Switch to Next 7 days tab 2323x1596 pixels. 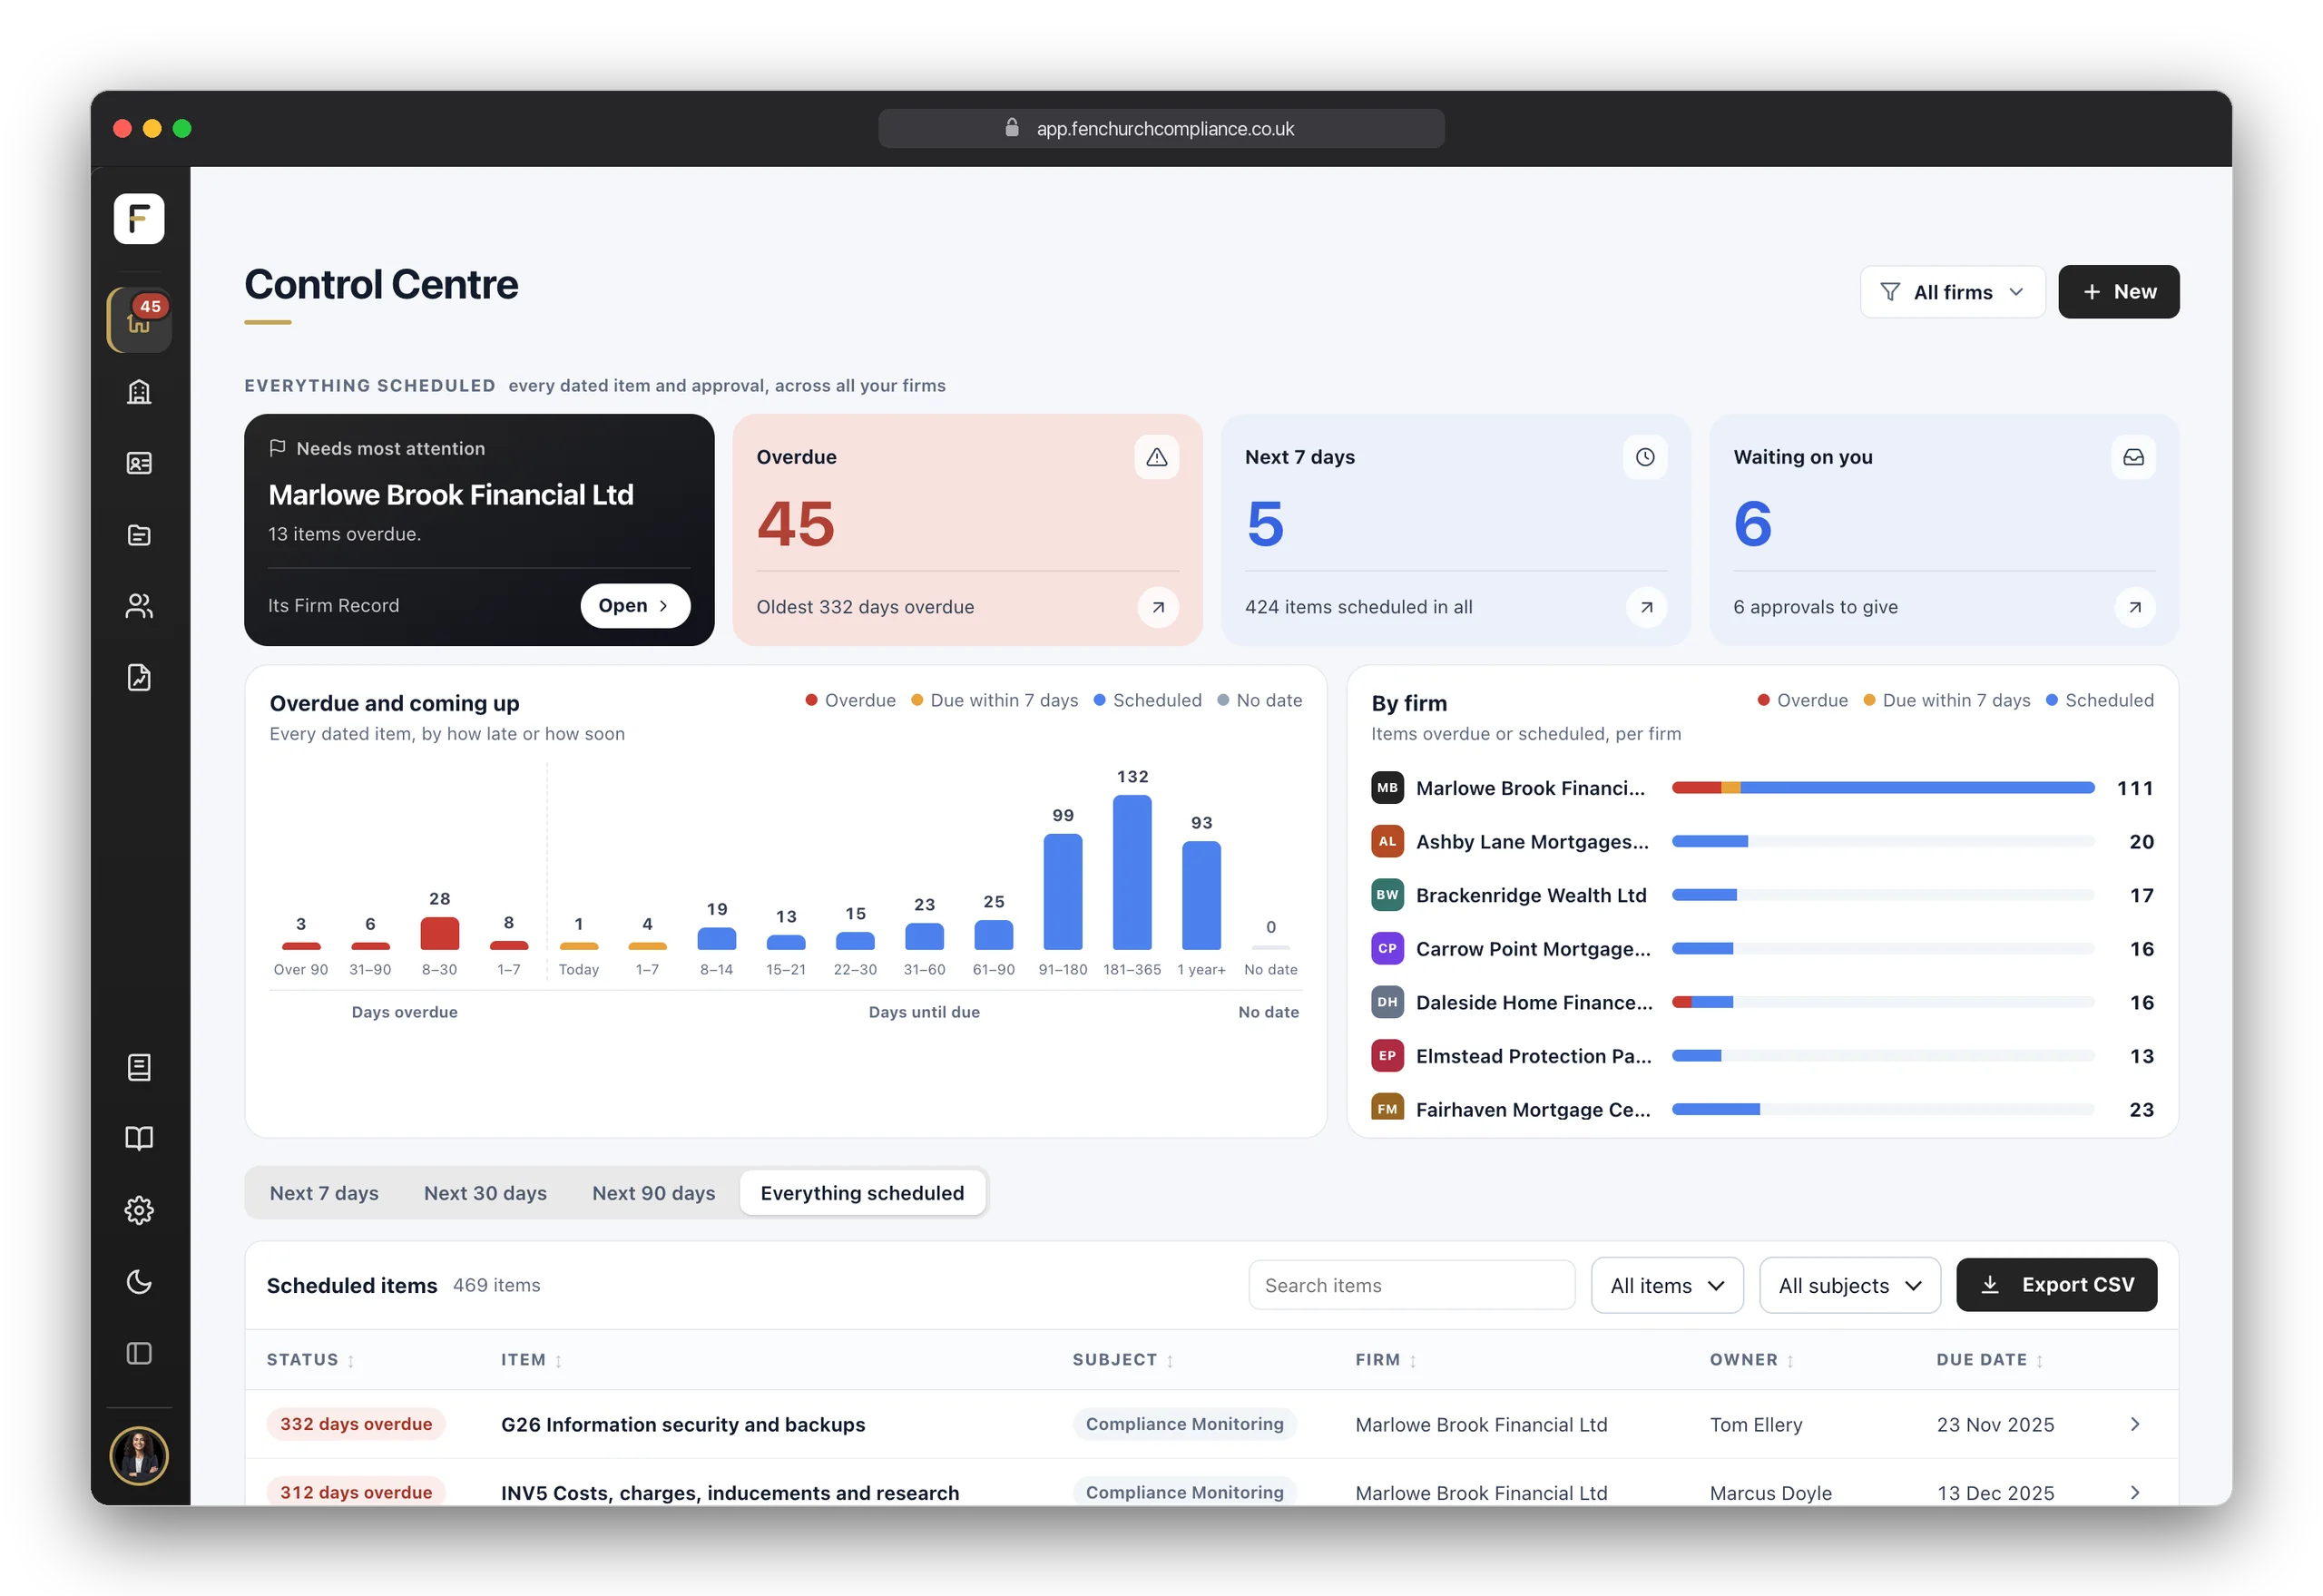pyautogui.click(x=324, y=1193)
